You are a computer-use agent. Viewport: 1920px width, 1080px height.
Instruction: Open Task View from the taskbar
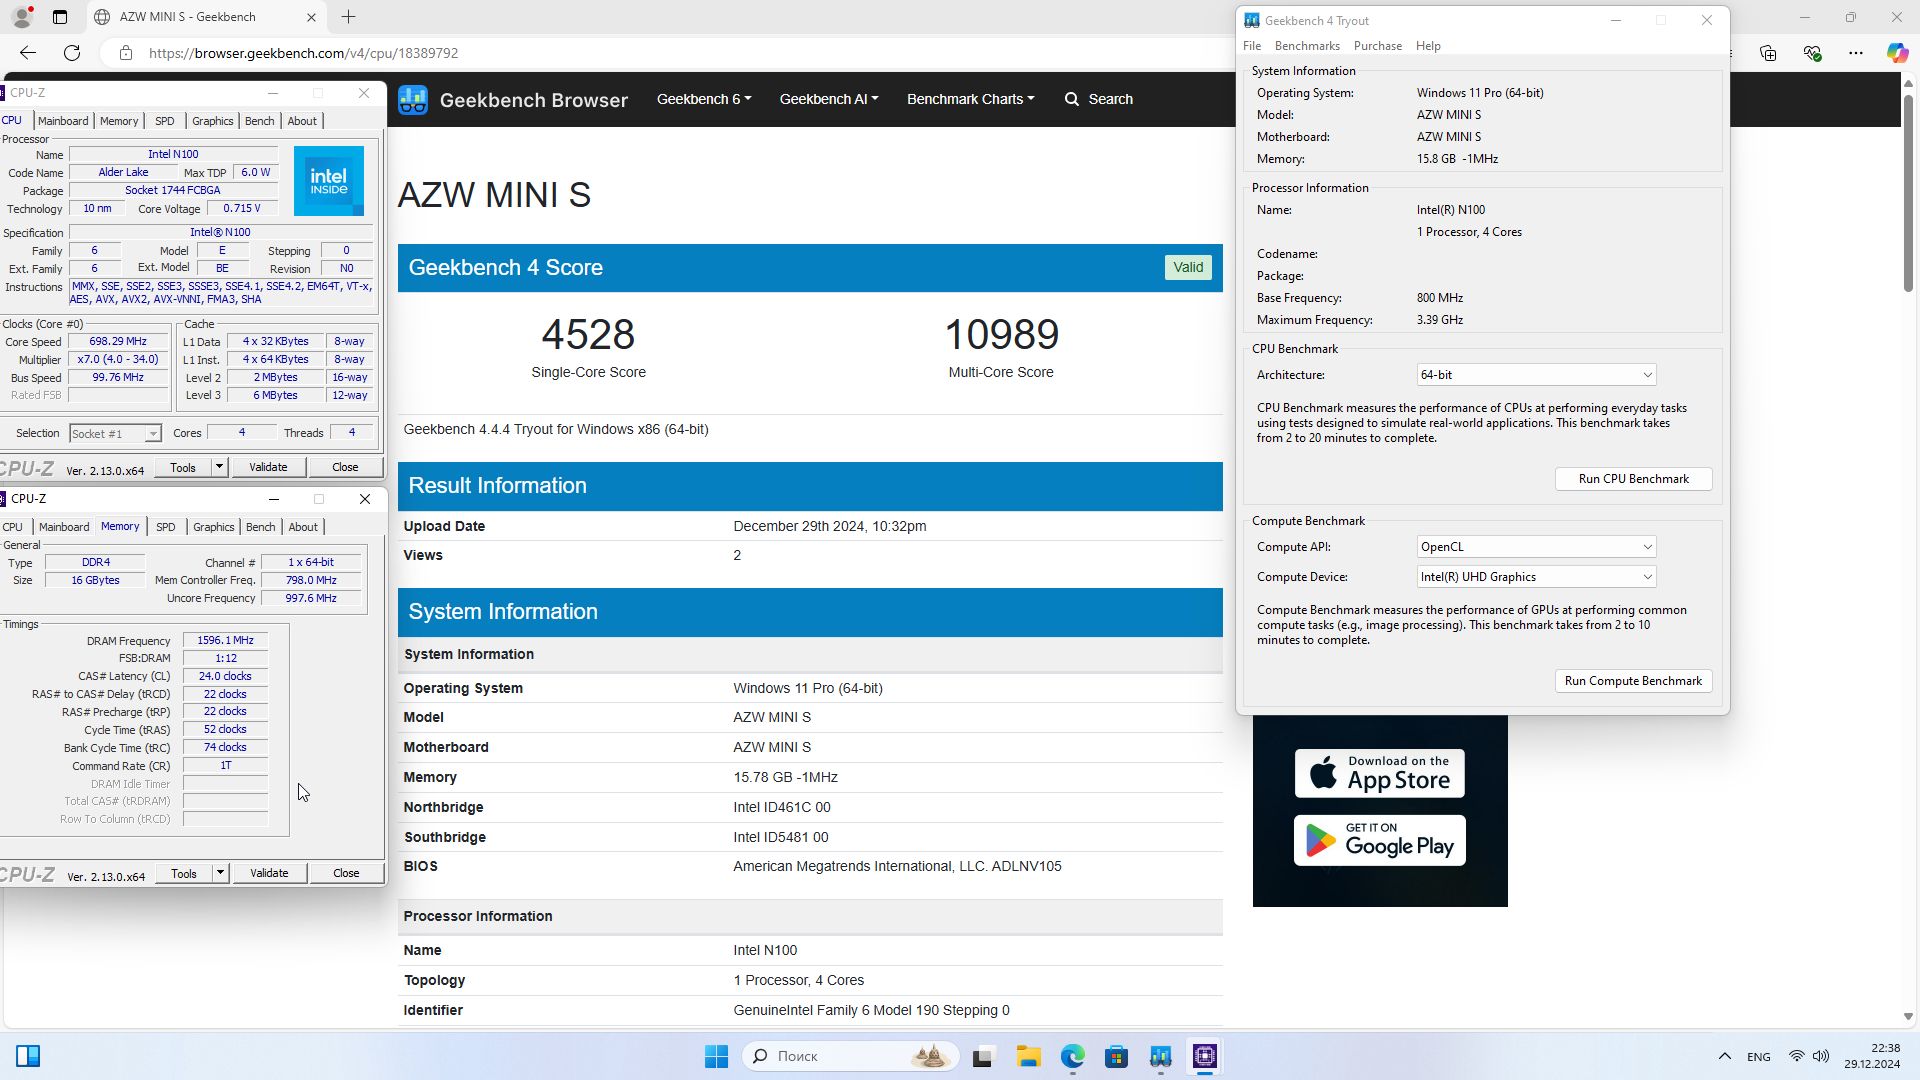[x=983, y=1056]
